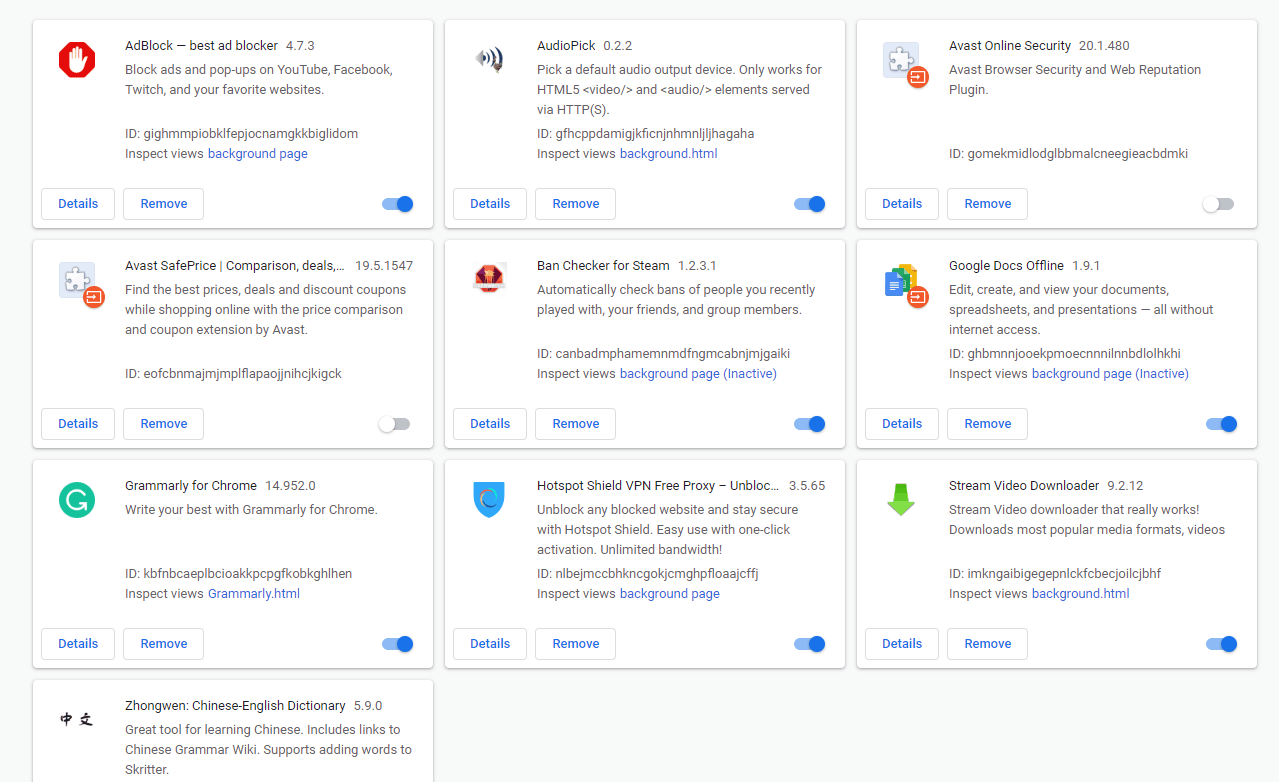Remove the Hotspot Shield VPN extension
This screenshot has width=1279, height=782.
[x=576, y=644]
